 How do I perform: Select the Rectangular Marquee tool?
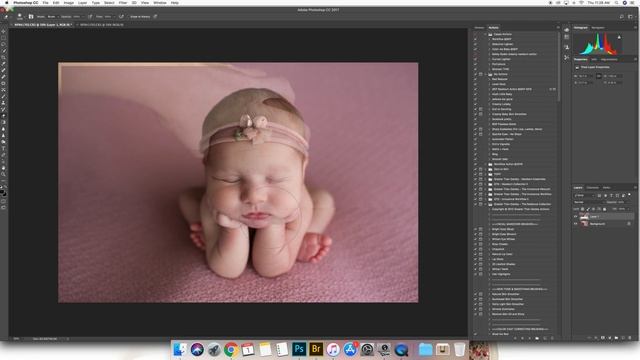4,38
